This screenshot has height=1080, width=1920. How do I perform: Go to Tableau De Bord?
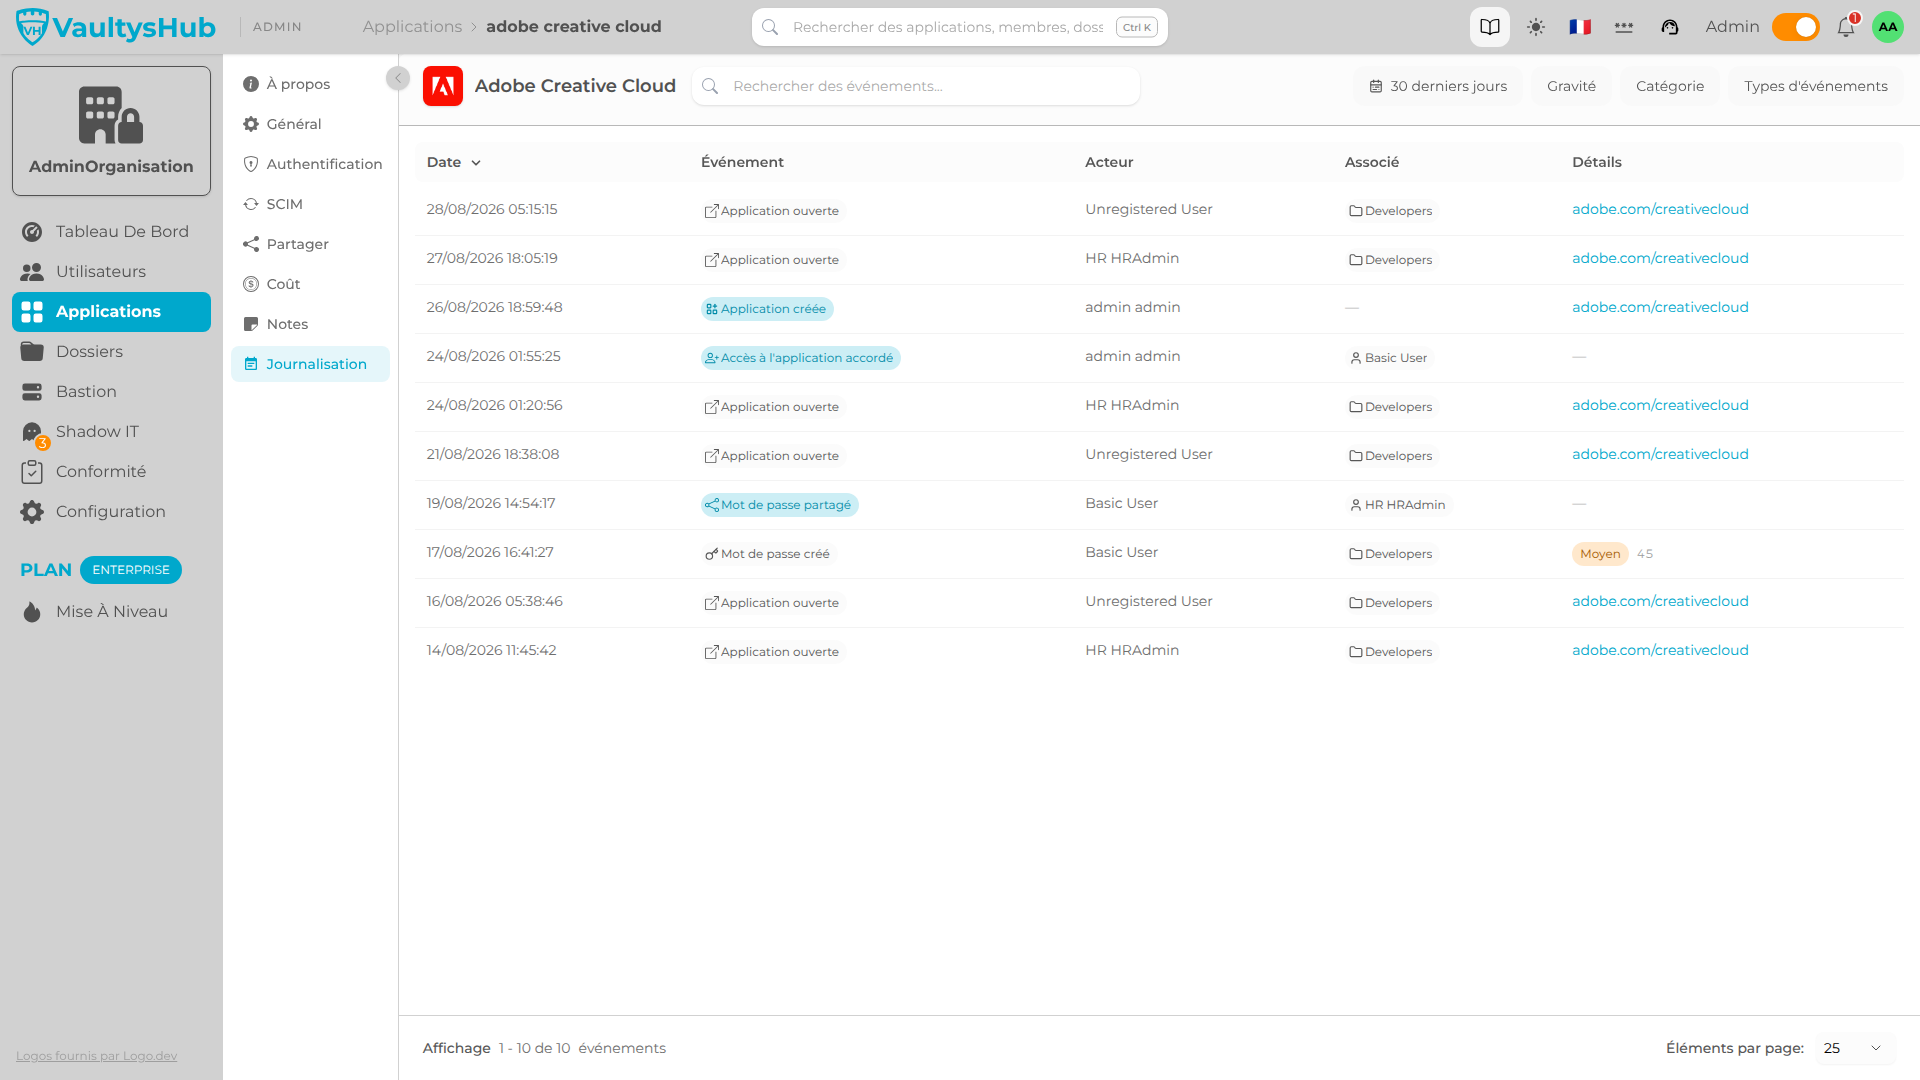[x=111, y=231]
